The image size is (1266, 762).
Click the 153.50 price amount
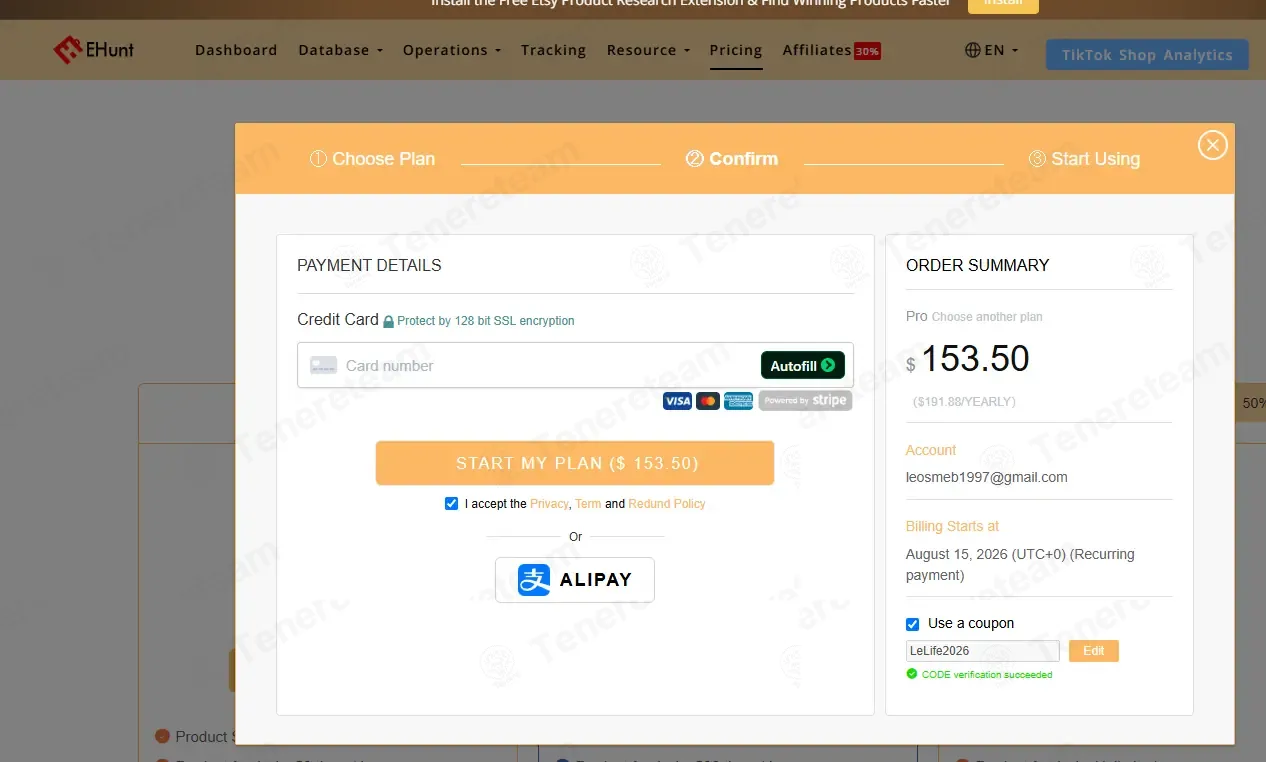pos(975,359)
